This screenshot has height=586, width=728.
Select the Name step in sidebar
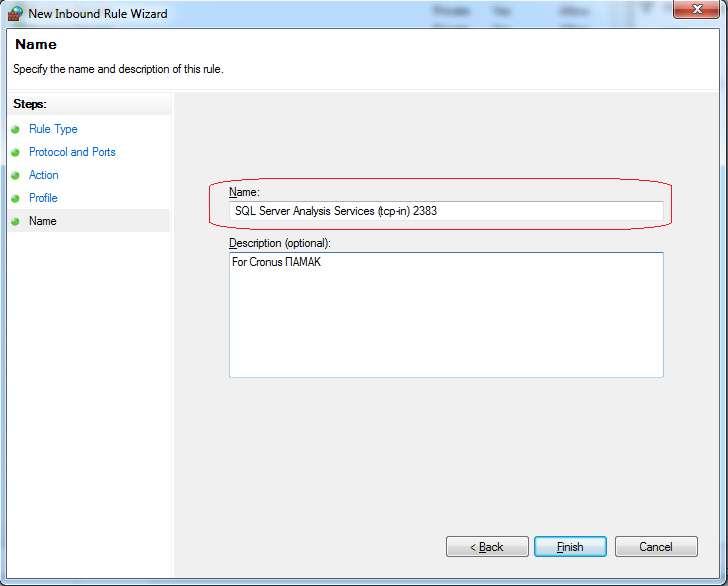pyautogui.click(x=42, y=221)
